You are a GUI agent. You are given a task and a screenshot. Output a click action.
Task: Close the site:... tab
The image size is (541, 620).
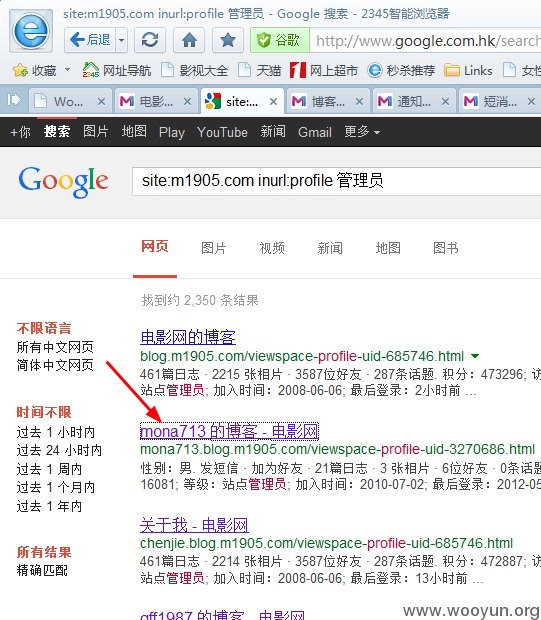point(273,102)
